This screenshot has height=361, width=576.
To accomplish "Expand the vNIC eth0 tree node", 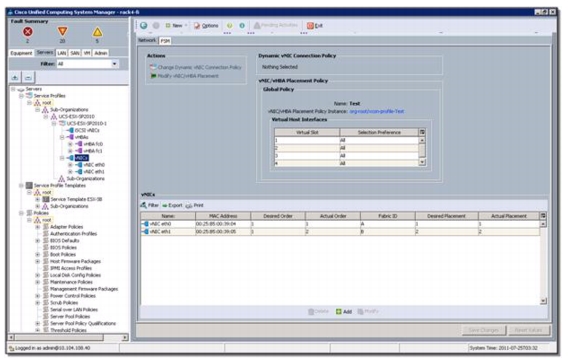I will coord(70,165).
